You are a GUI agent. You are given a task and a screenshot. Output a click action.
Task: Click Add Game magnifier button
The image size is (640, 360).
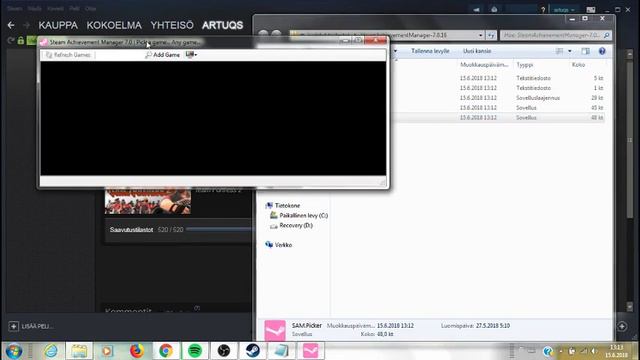click(x=162, y=55)
